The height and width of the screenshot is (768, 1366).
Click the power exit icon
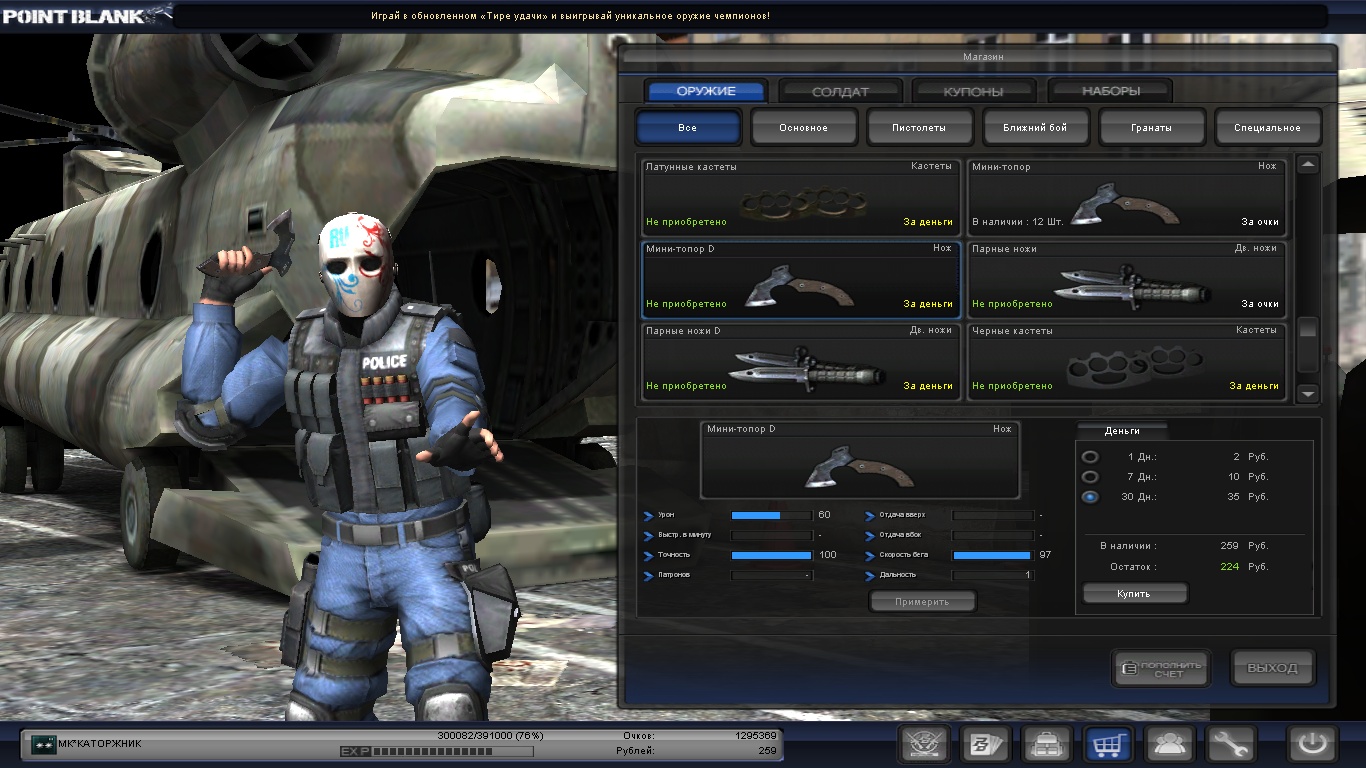click(1312, 744)
